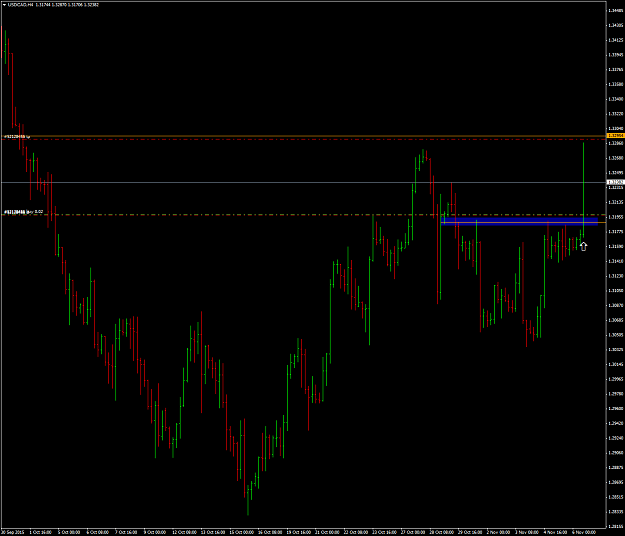The height and width of the screenshot is (536, 625).
Task: Click the USDCAD,H4 symbol title text
Action: [x=20, y=5]
